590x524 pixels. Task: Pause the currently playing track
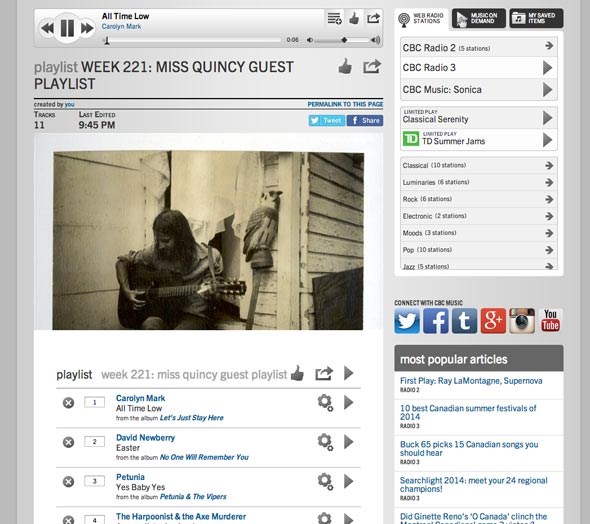coord(67,28)
